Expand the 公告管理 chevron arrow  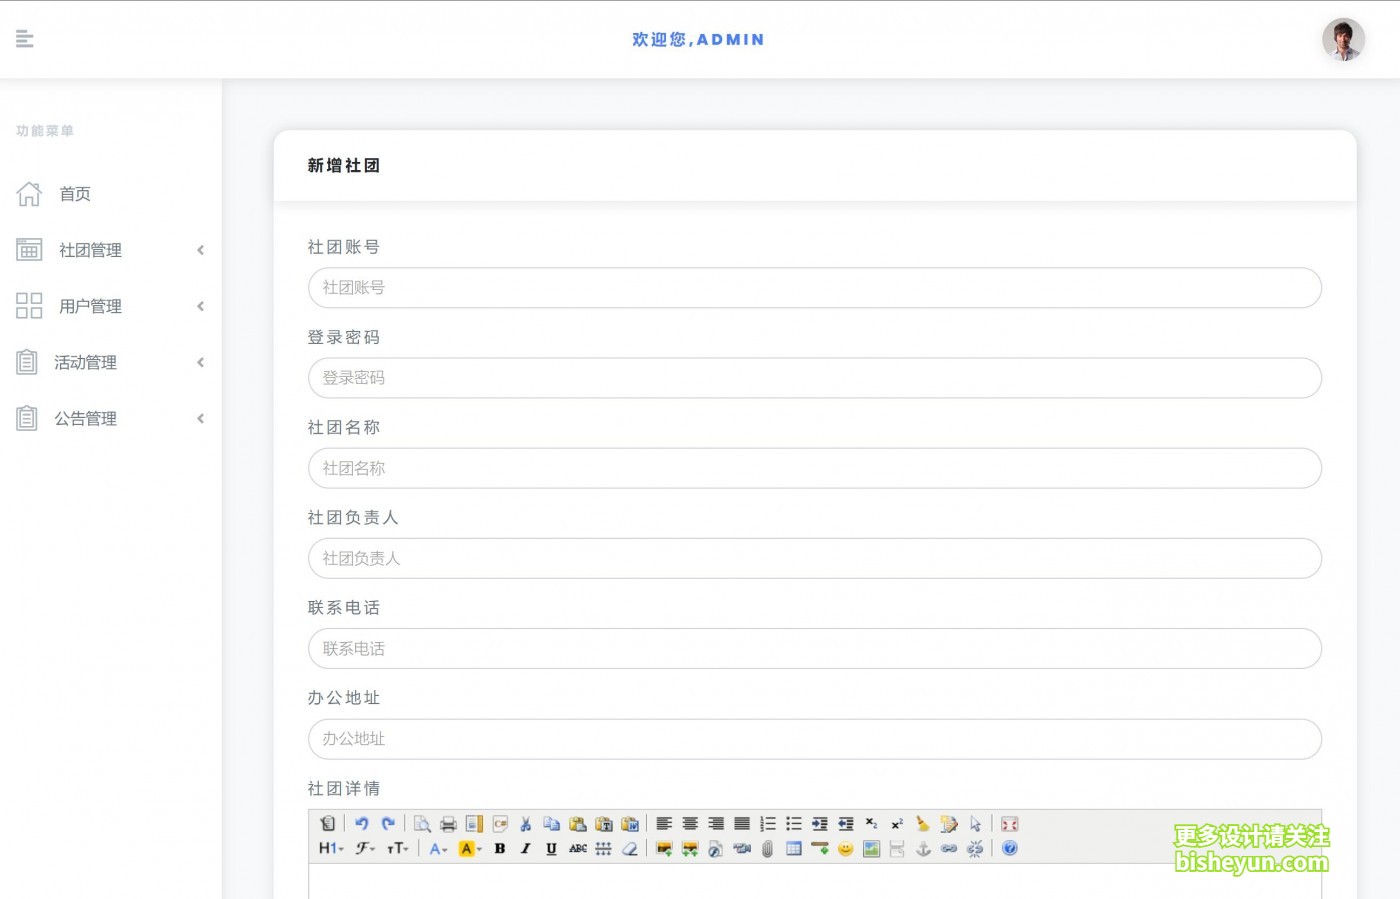click(201, 418)
